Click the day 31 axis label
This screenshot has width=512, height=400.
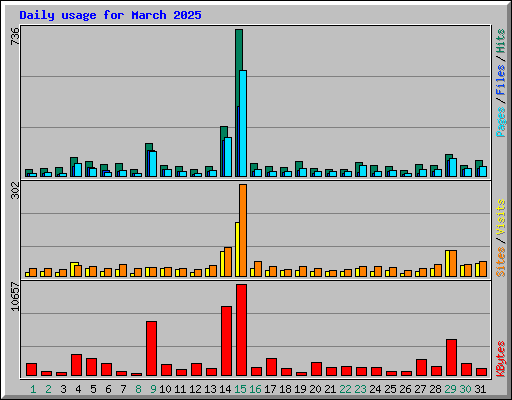click(480, 389)
